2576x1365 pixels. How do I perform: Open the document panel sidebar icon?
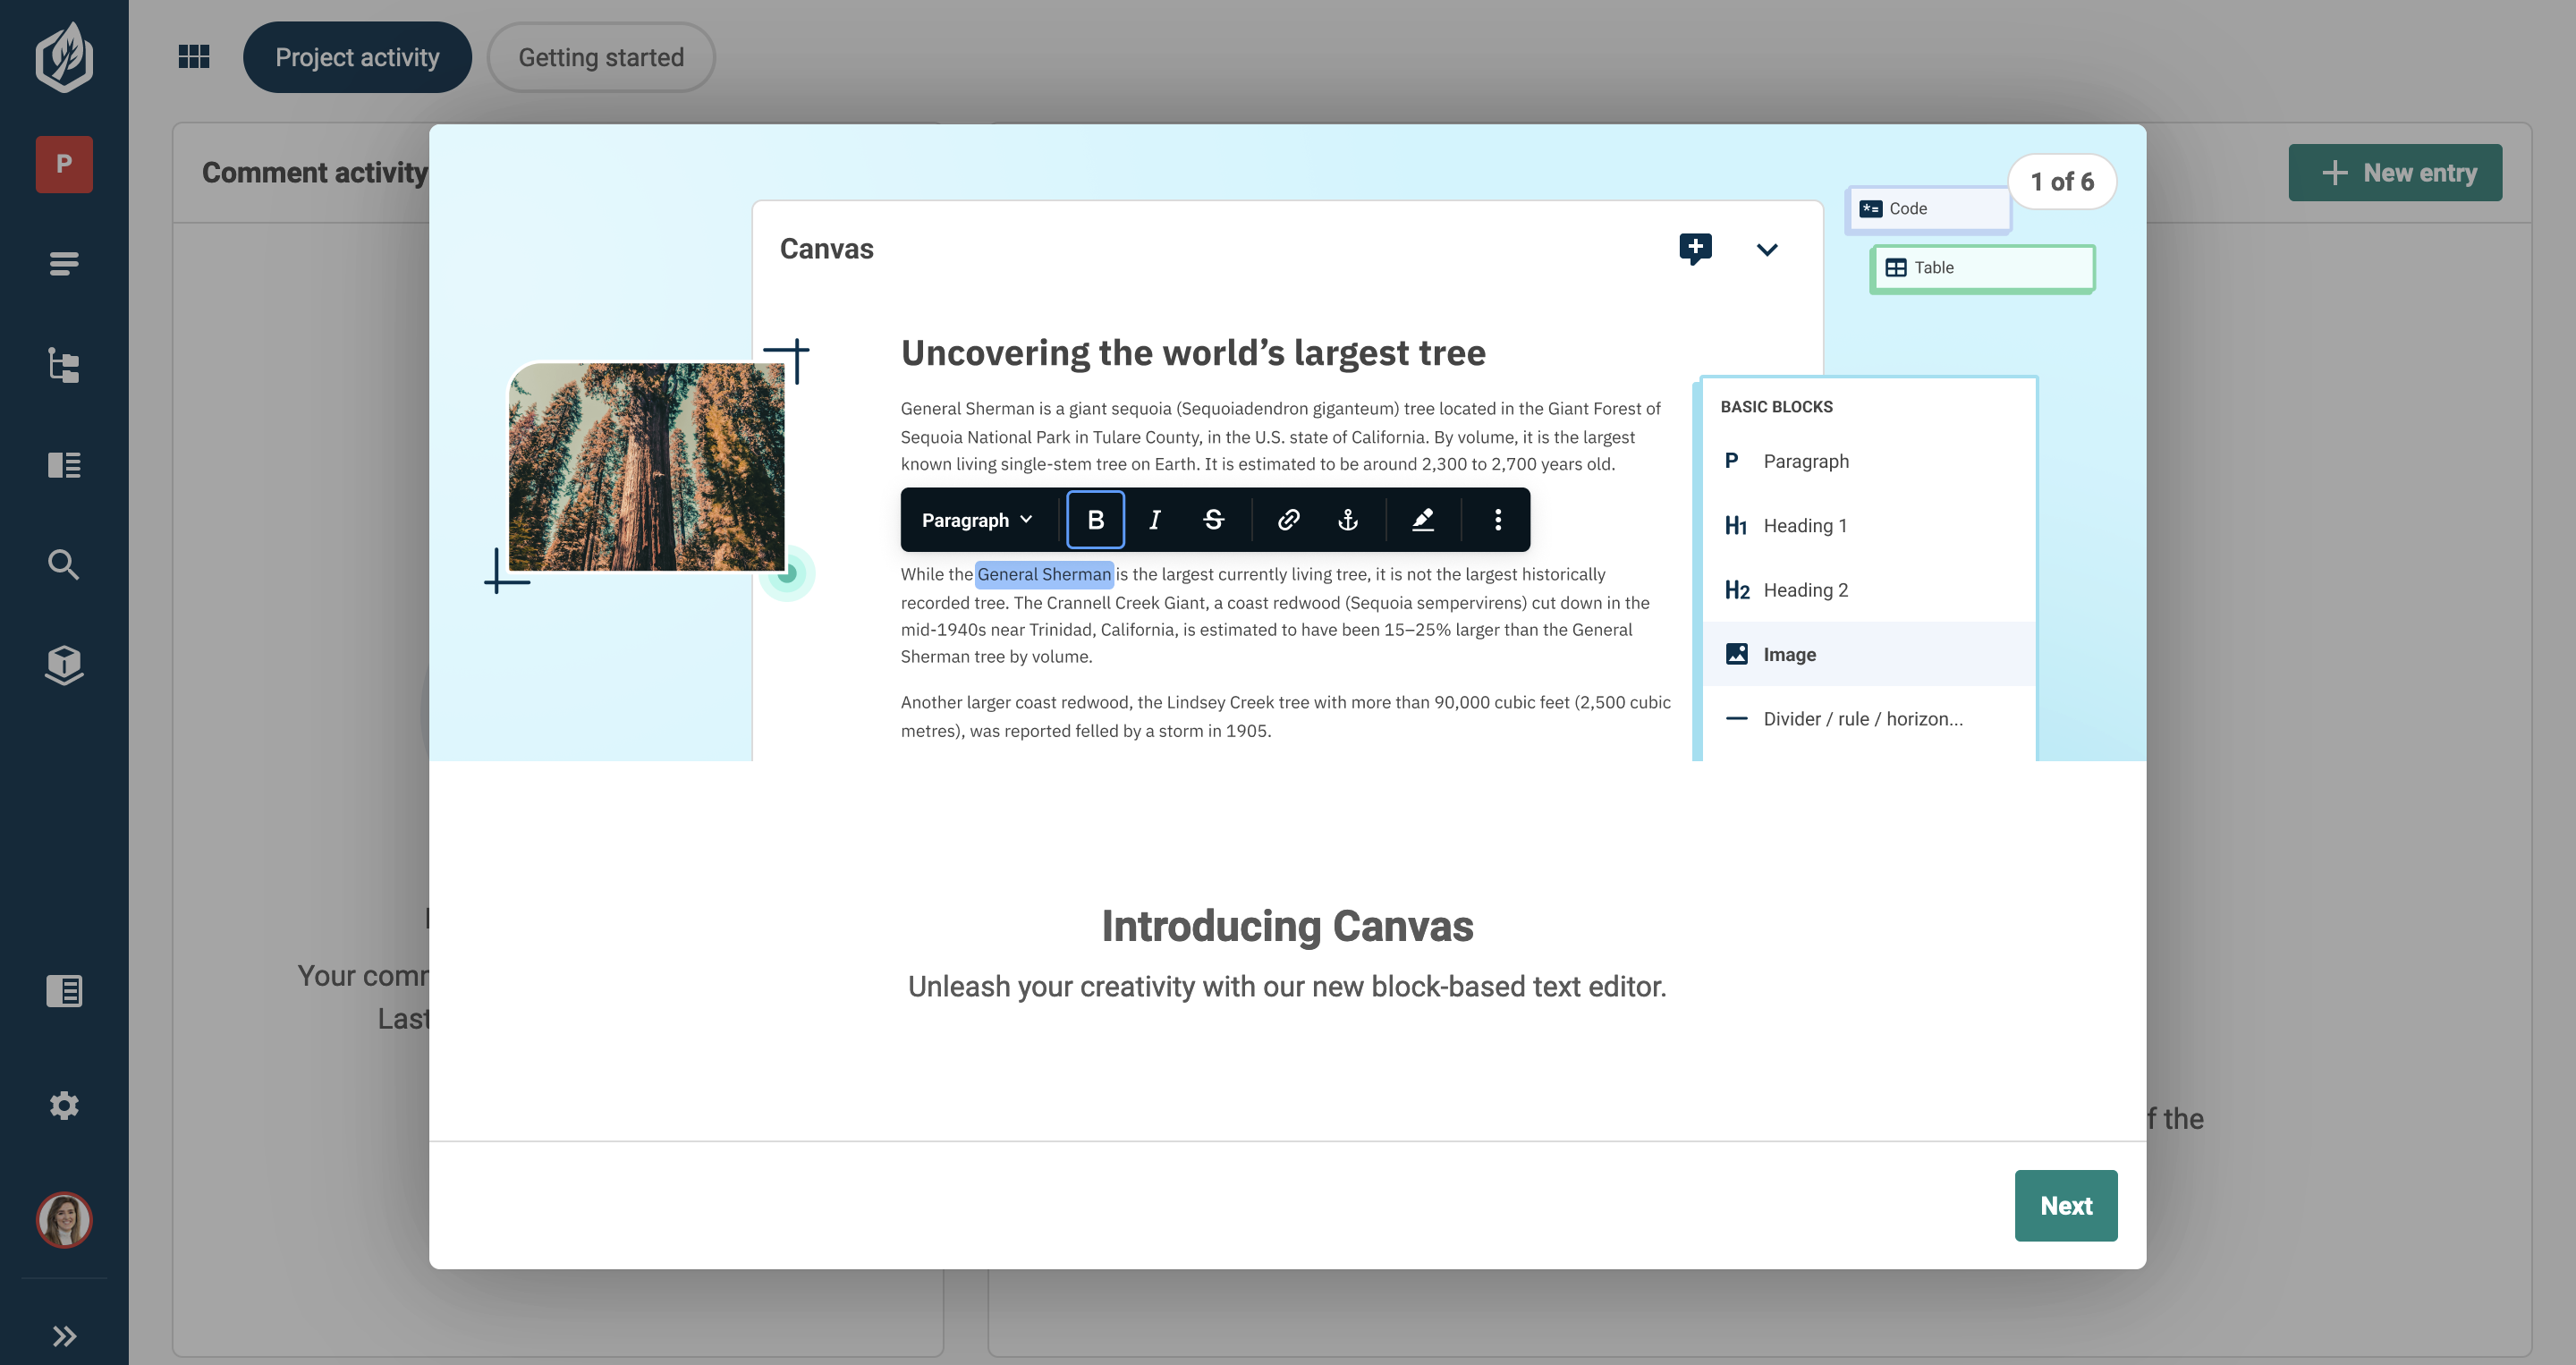[64, 991]
